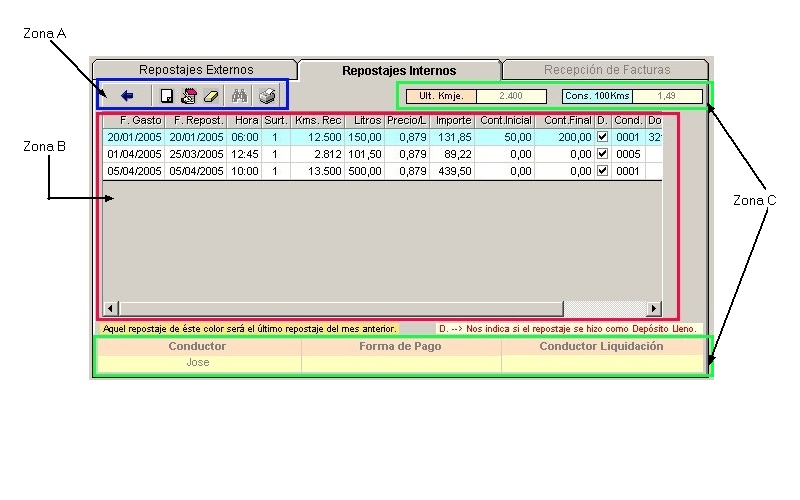The image size is (800, 500).
Task: Click the F. Gasto column header
Action: [x=134, y=120]
